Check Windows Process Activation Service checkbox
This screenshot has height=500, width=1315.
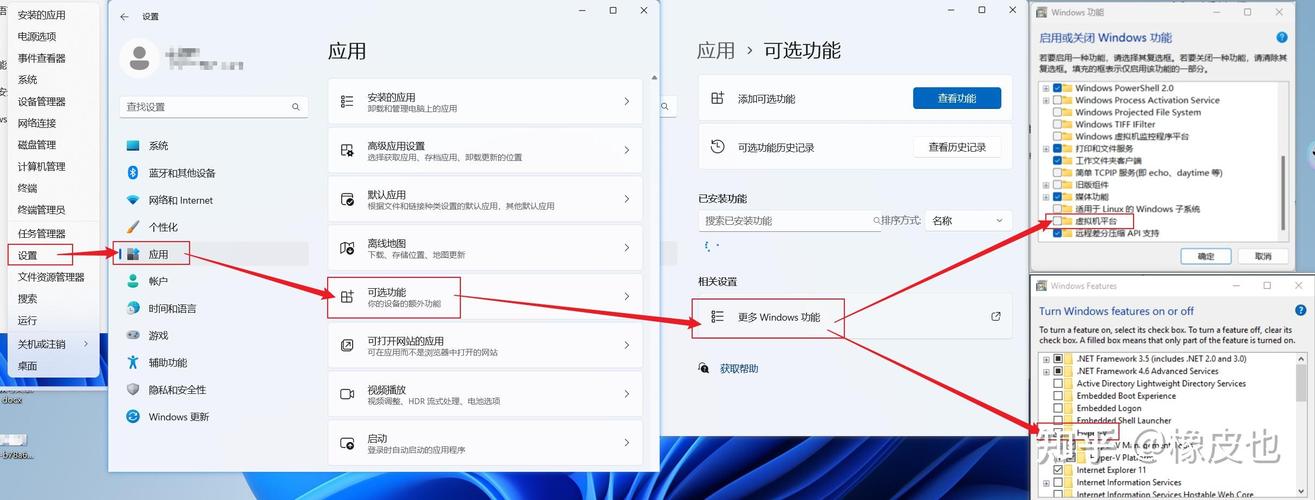click(x=1058, y=100)
